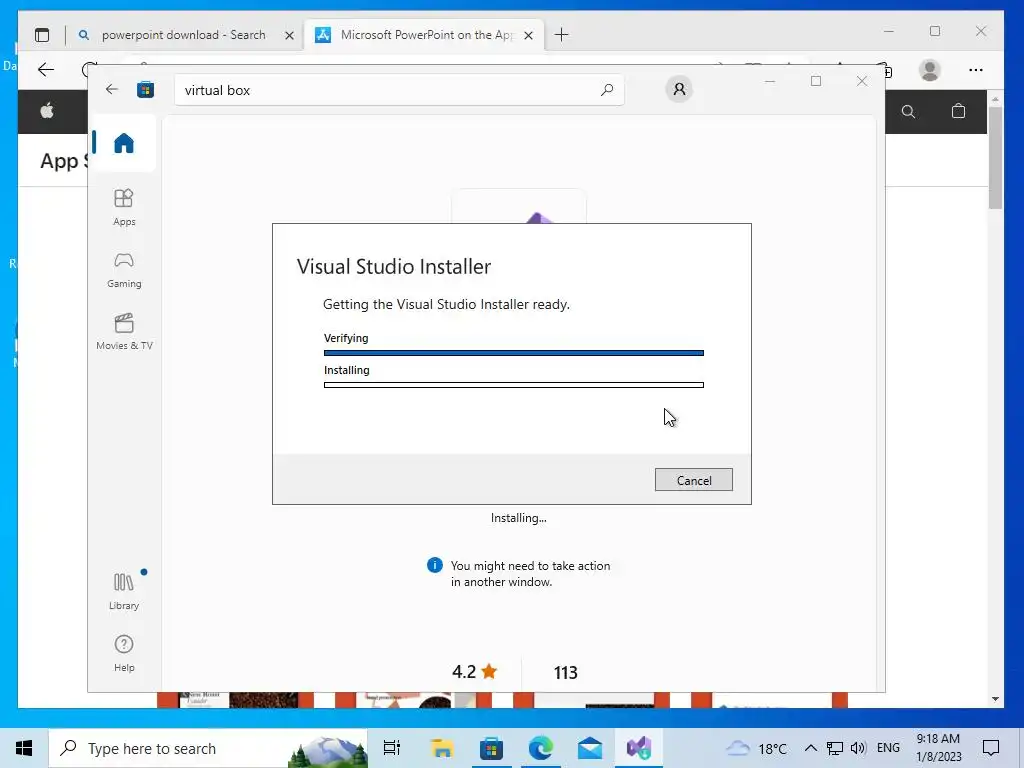1024x768 pixels.
Task: Open Edge profile avatar
Action: 929,70
